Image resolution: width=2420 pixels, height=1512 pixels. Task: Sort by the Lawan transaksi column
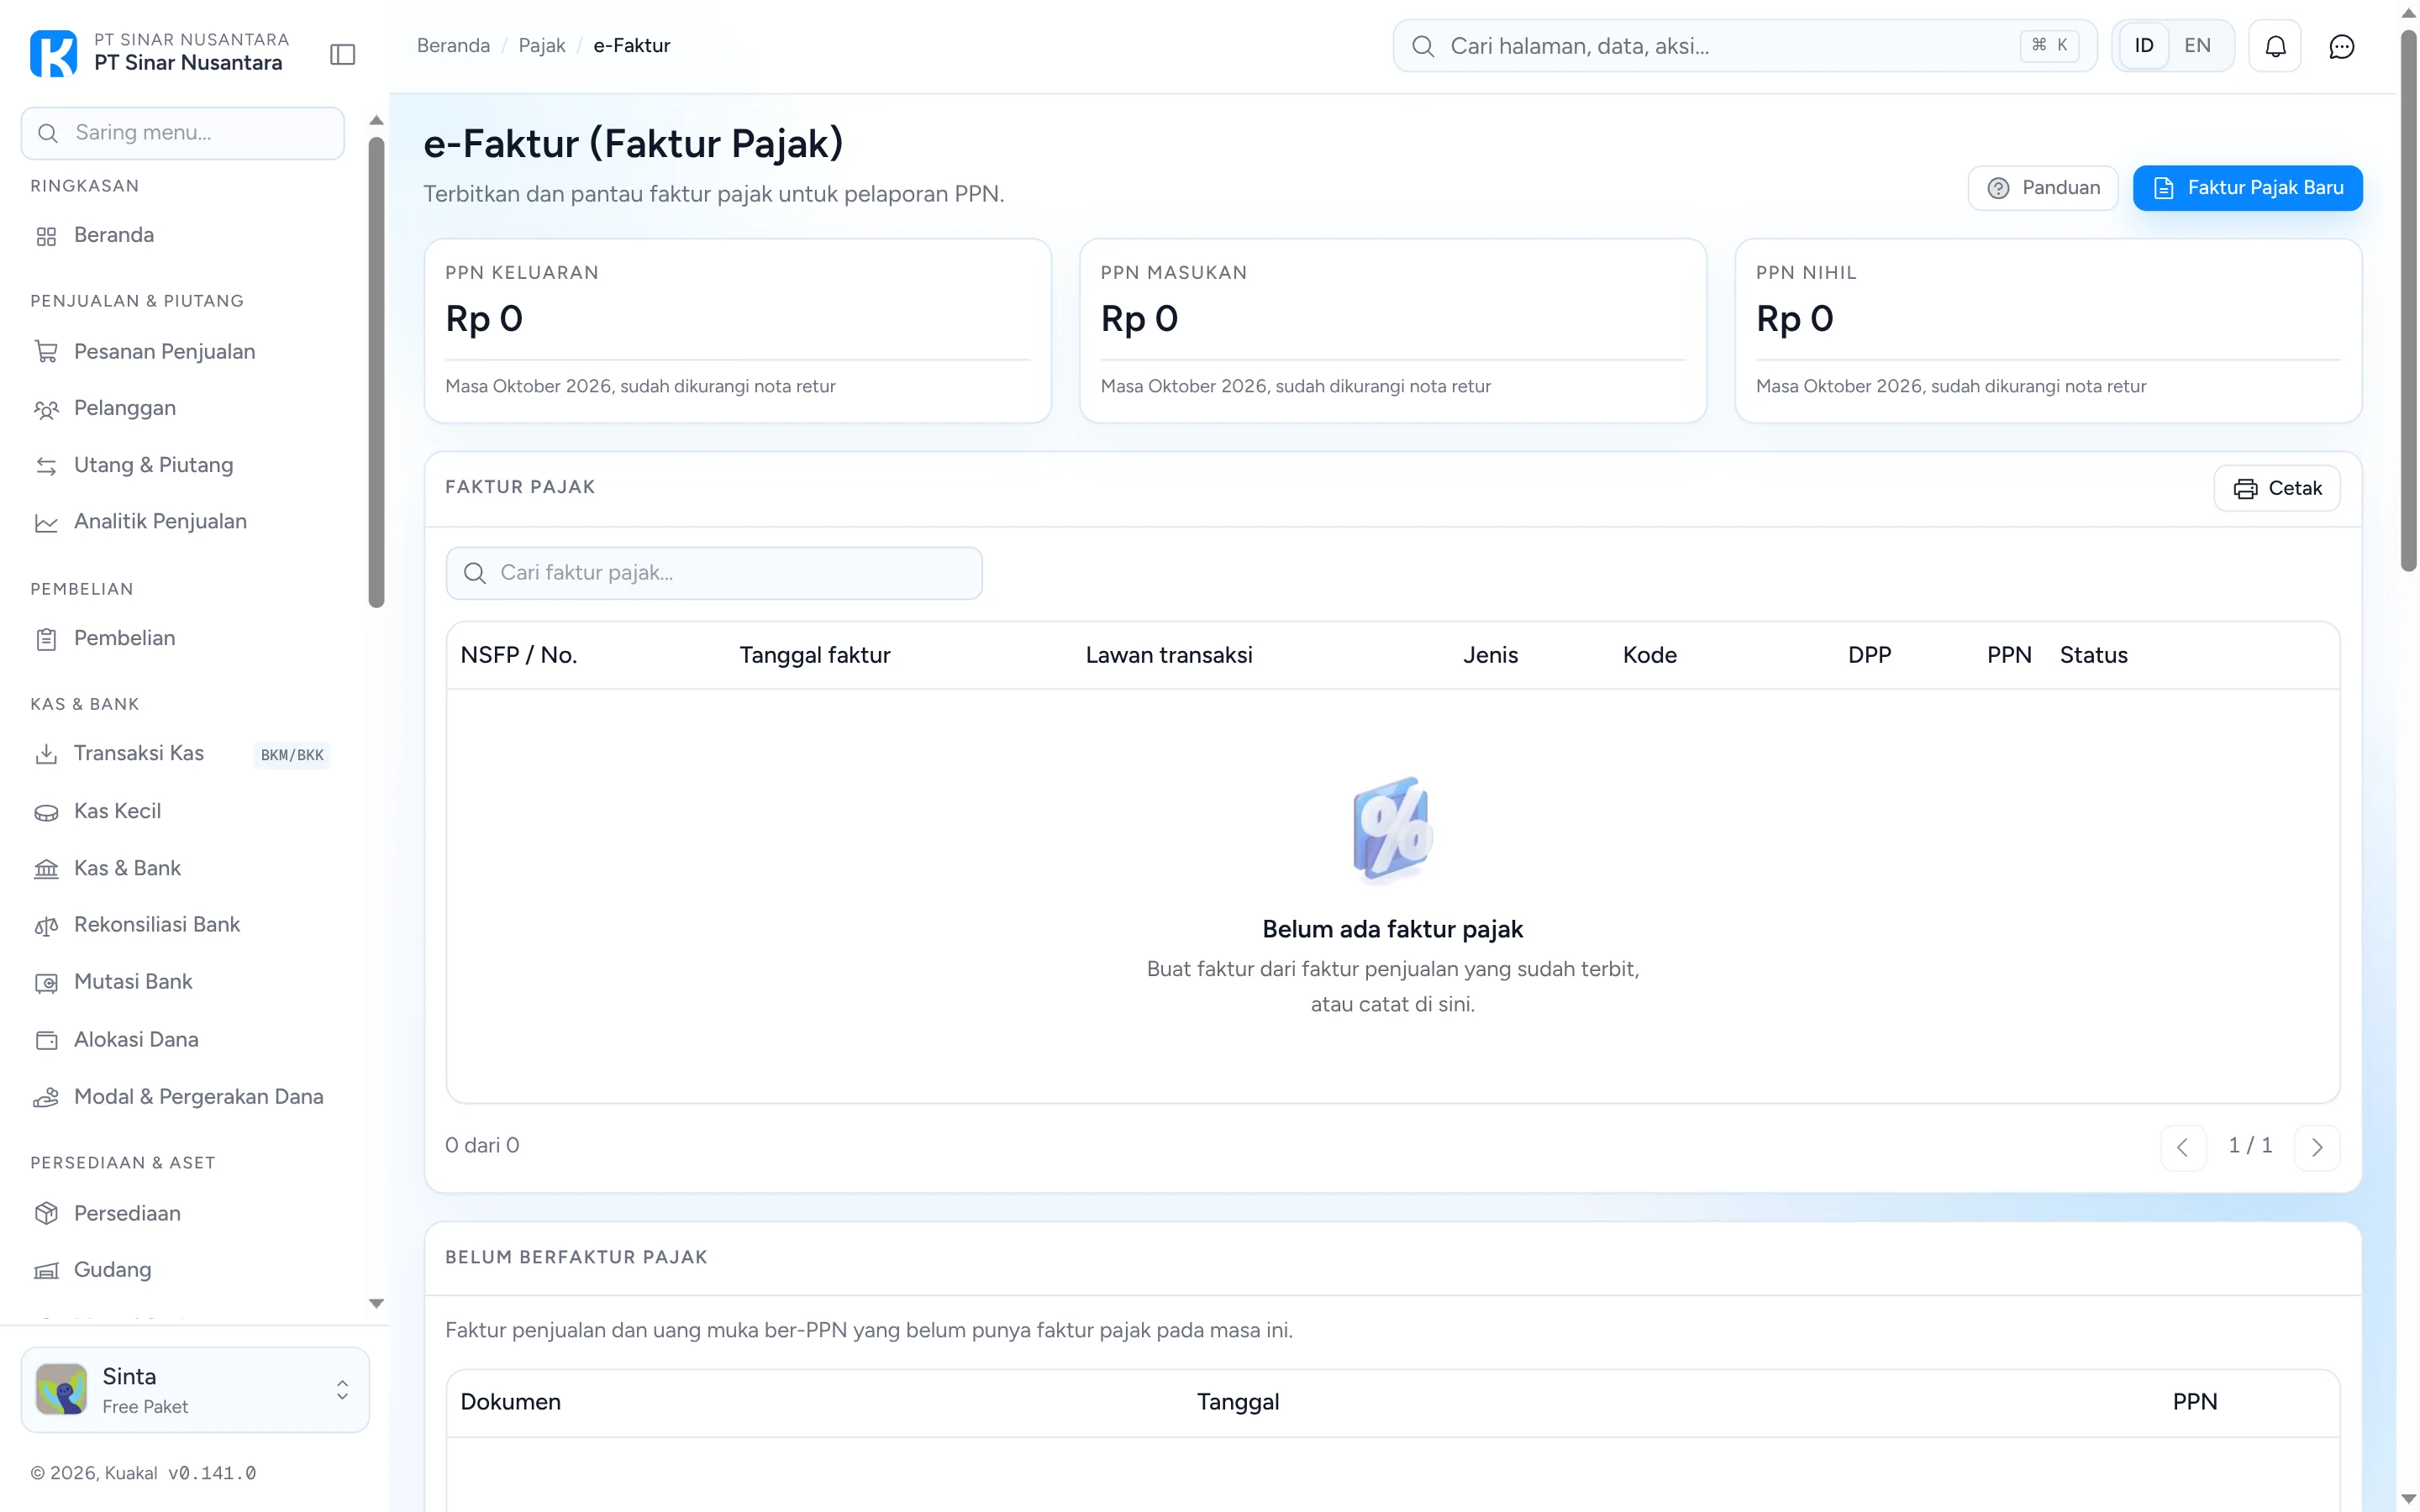pos(1168,655)
